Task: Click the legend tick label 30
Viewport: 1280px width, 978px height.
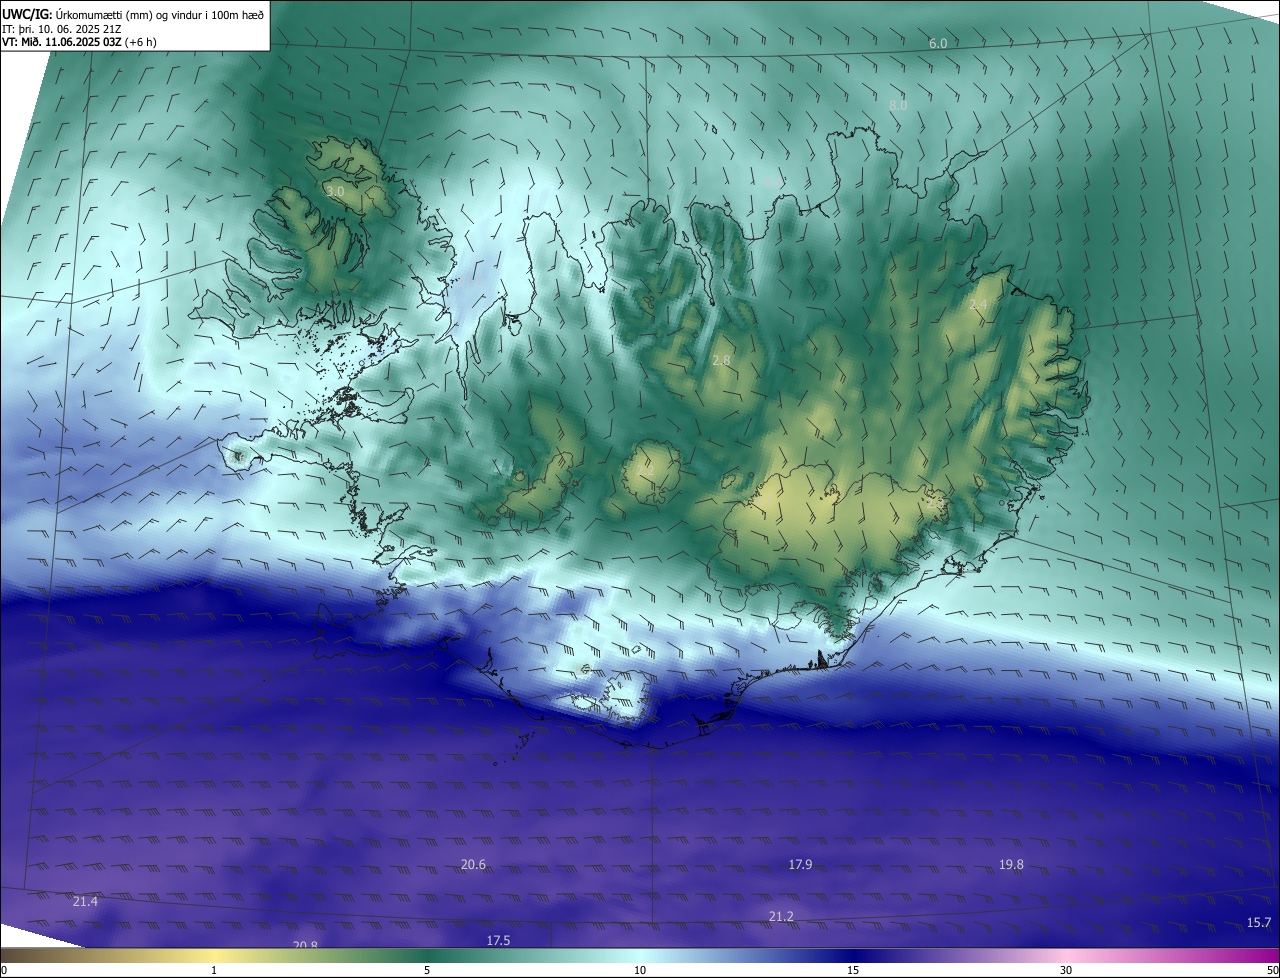Action: pos(1066,970)
